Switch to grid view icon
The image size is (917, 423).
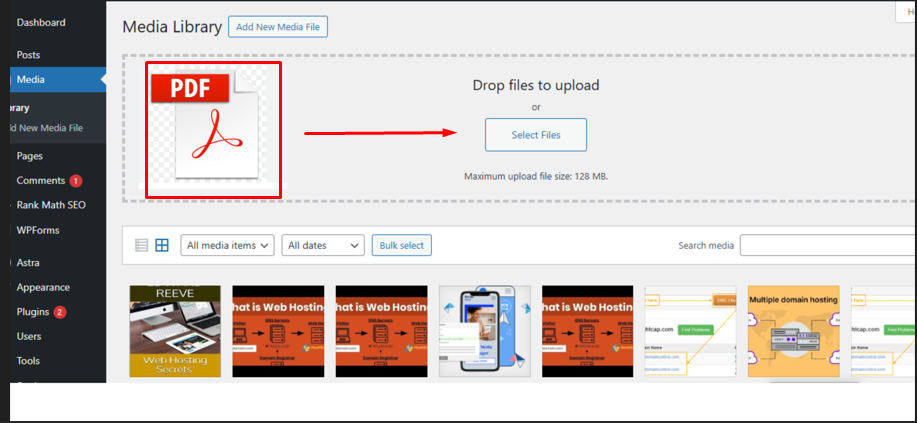(x=162, y=245)
